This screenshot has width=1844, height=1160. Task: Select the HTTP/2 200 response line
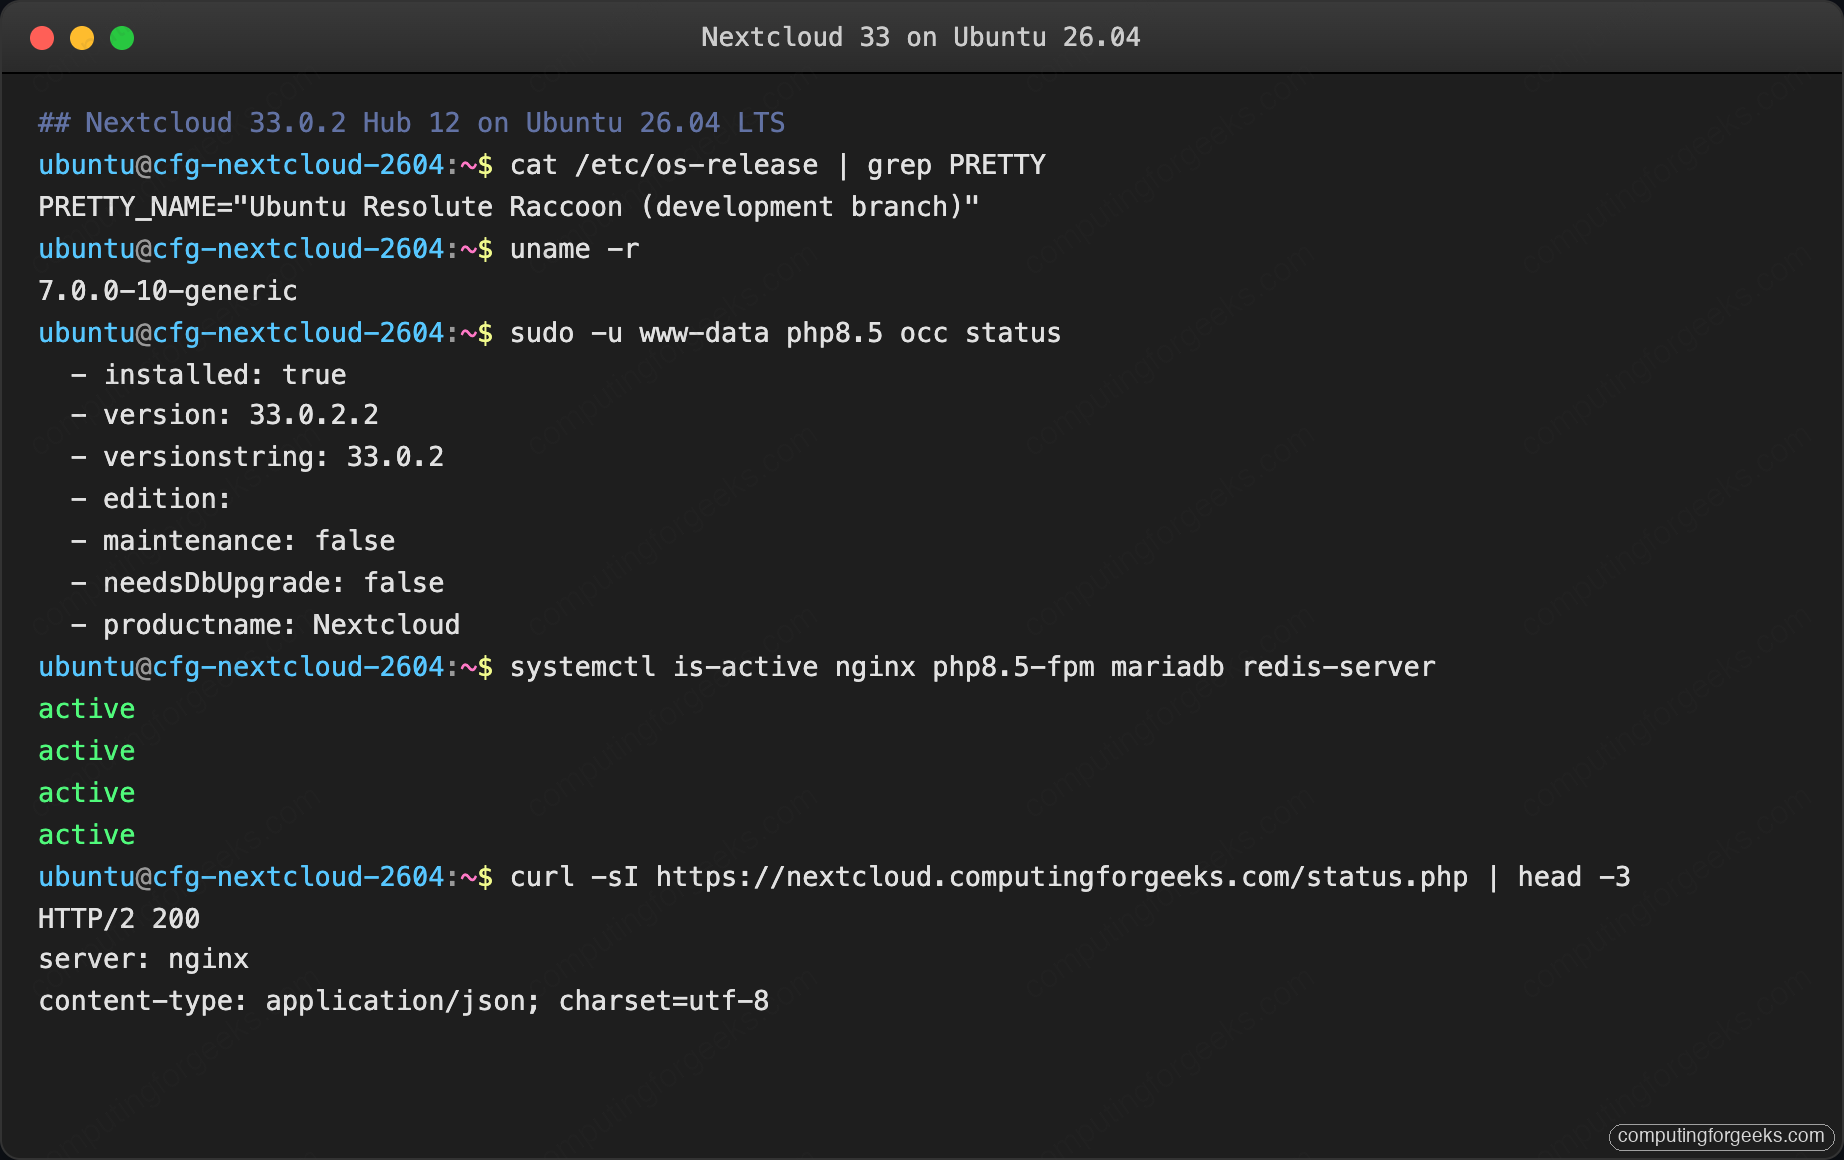pyautogui.click(x=119, y=918)
